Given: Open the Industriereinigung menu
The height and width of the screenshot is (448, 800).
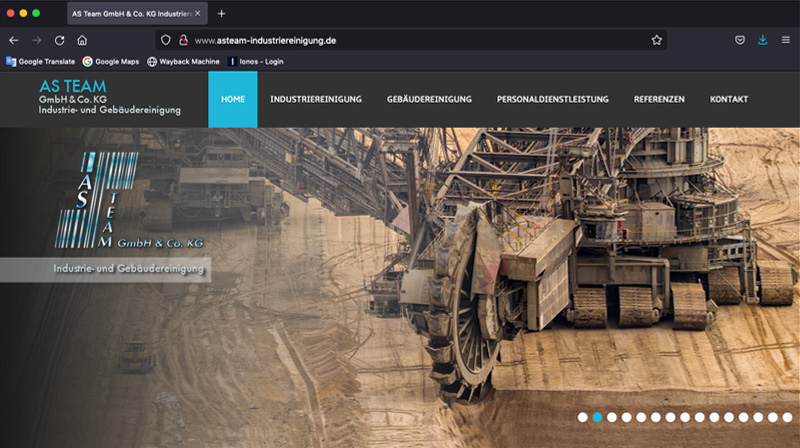Looking at the screenshot, I should point(316,99).
